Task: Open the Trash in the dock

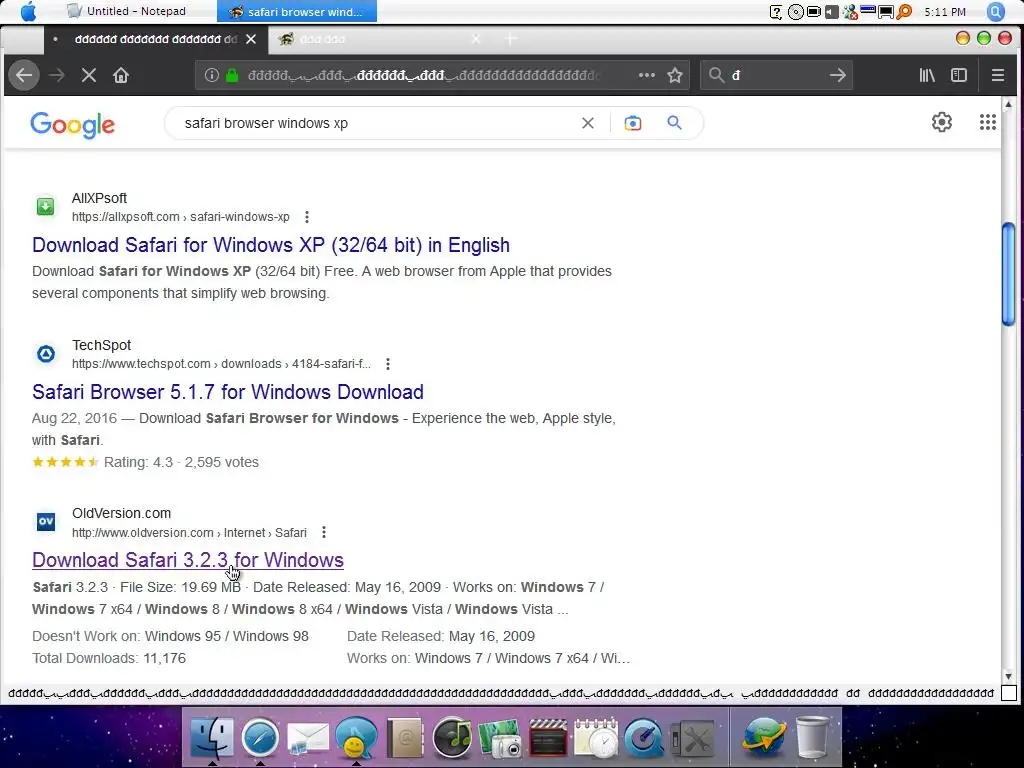Action: [812, 738]
